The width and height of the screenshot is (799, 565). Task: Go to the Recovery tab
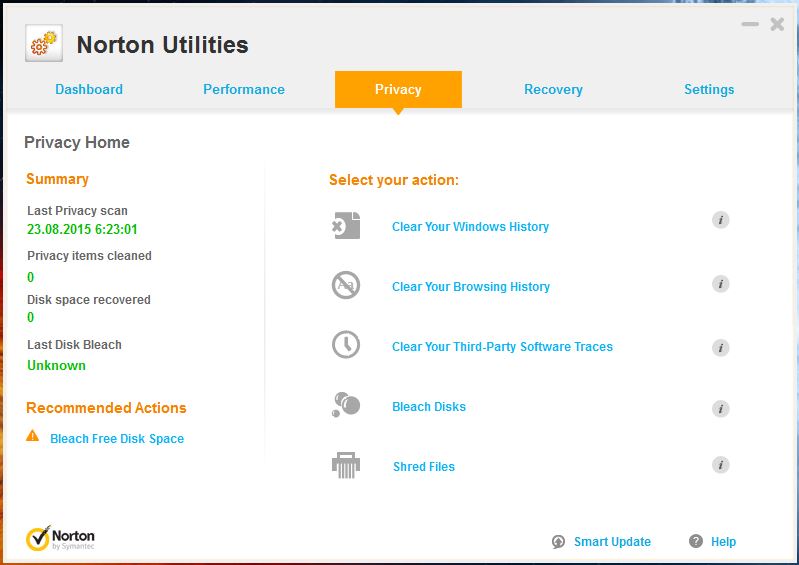553,89
